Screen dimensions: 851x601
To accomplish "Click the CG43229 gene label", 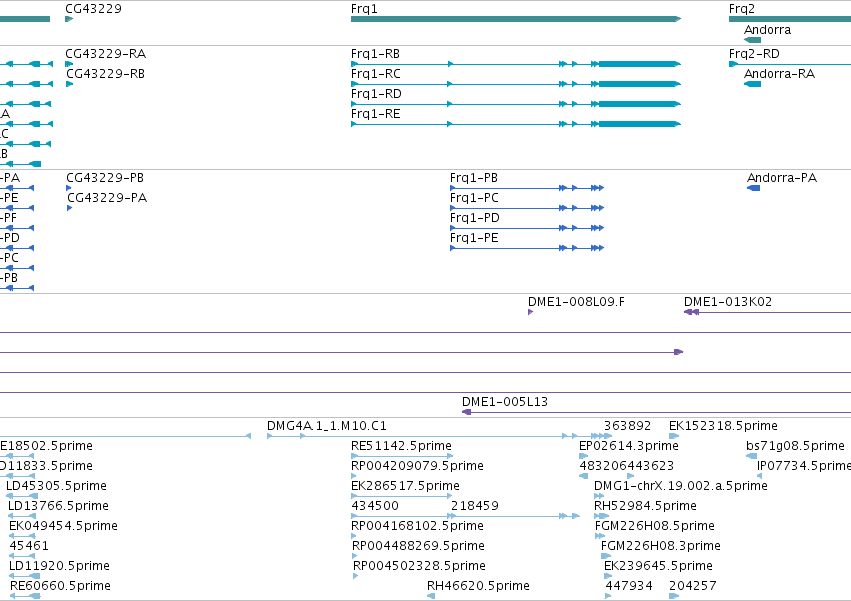I will 93,9.
